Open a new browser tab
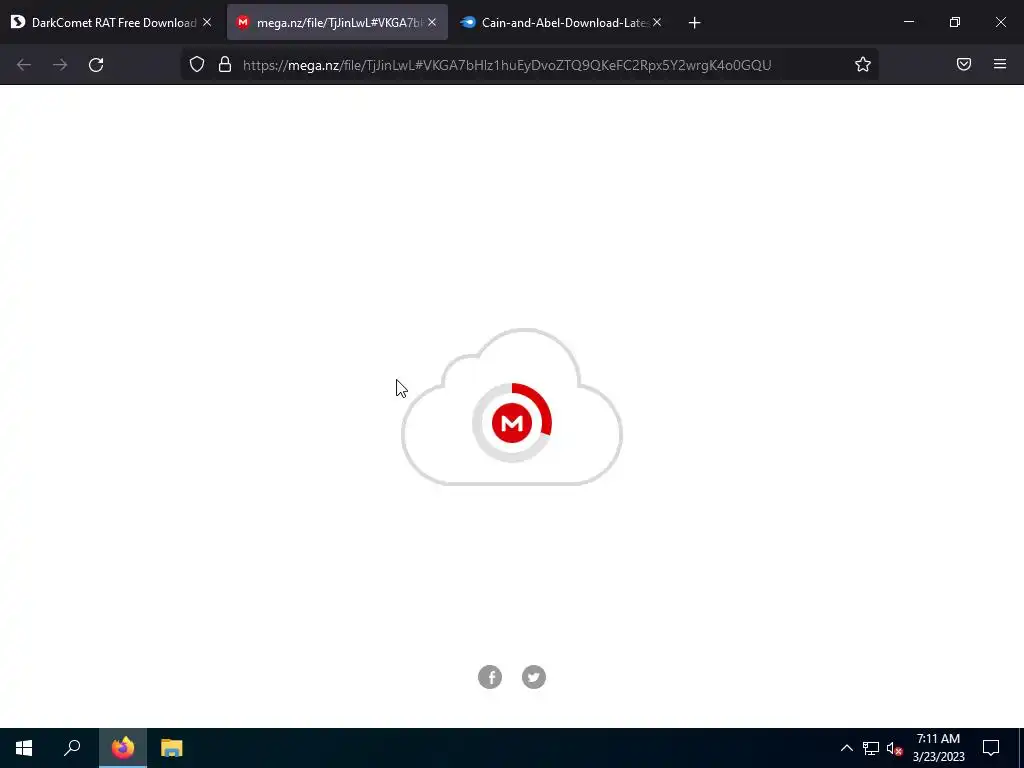This screenshot has height=768, width=1024. (x=694, y=23)
